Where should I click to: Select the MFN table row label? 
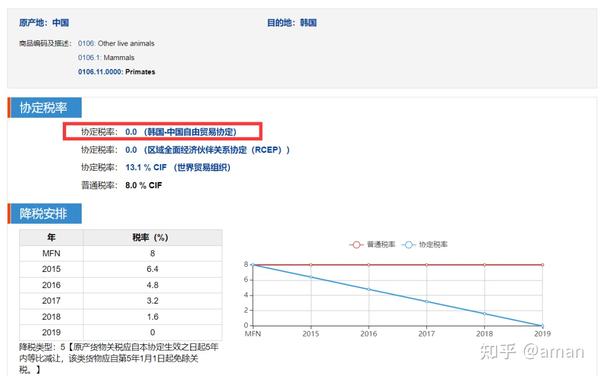[51, 253]
